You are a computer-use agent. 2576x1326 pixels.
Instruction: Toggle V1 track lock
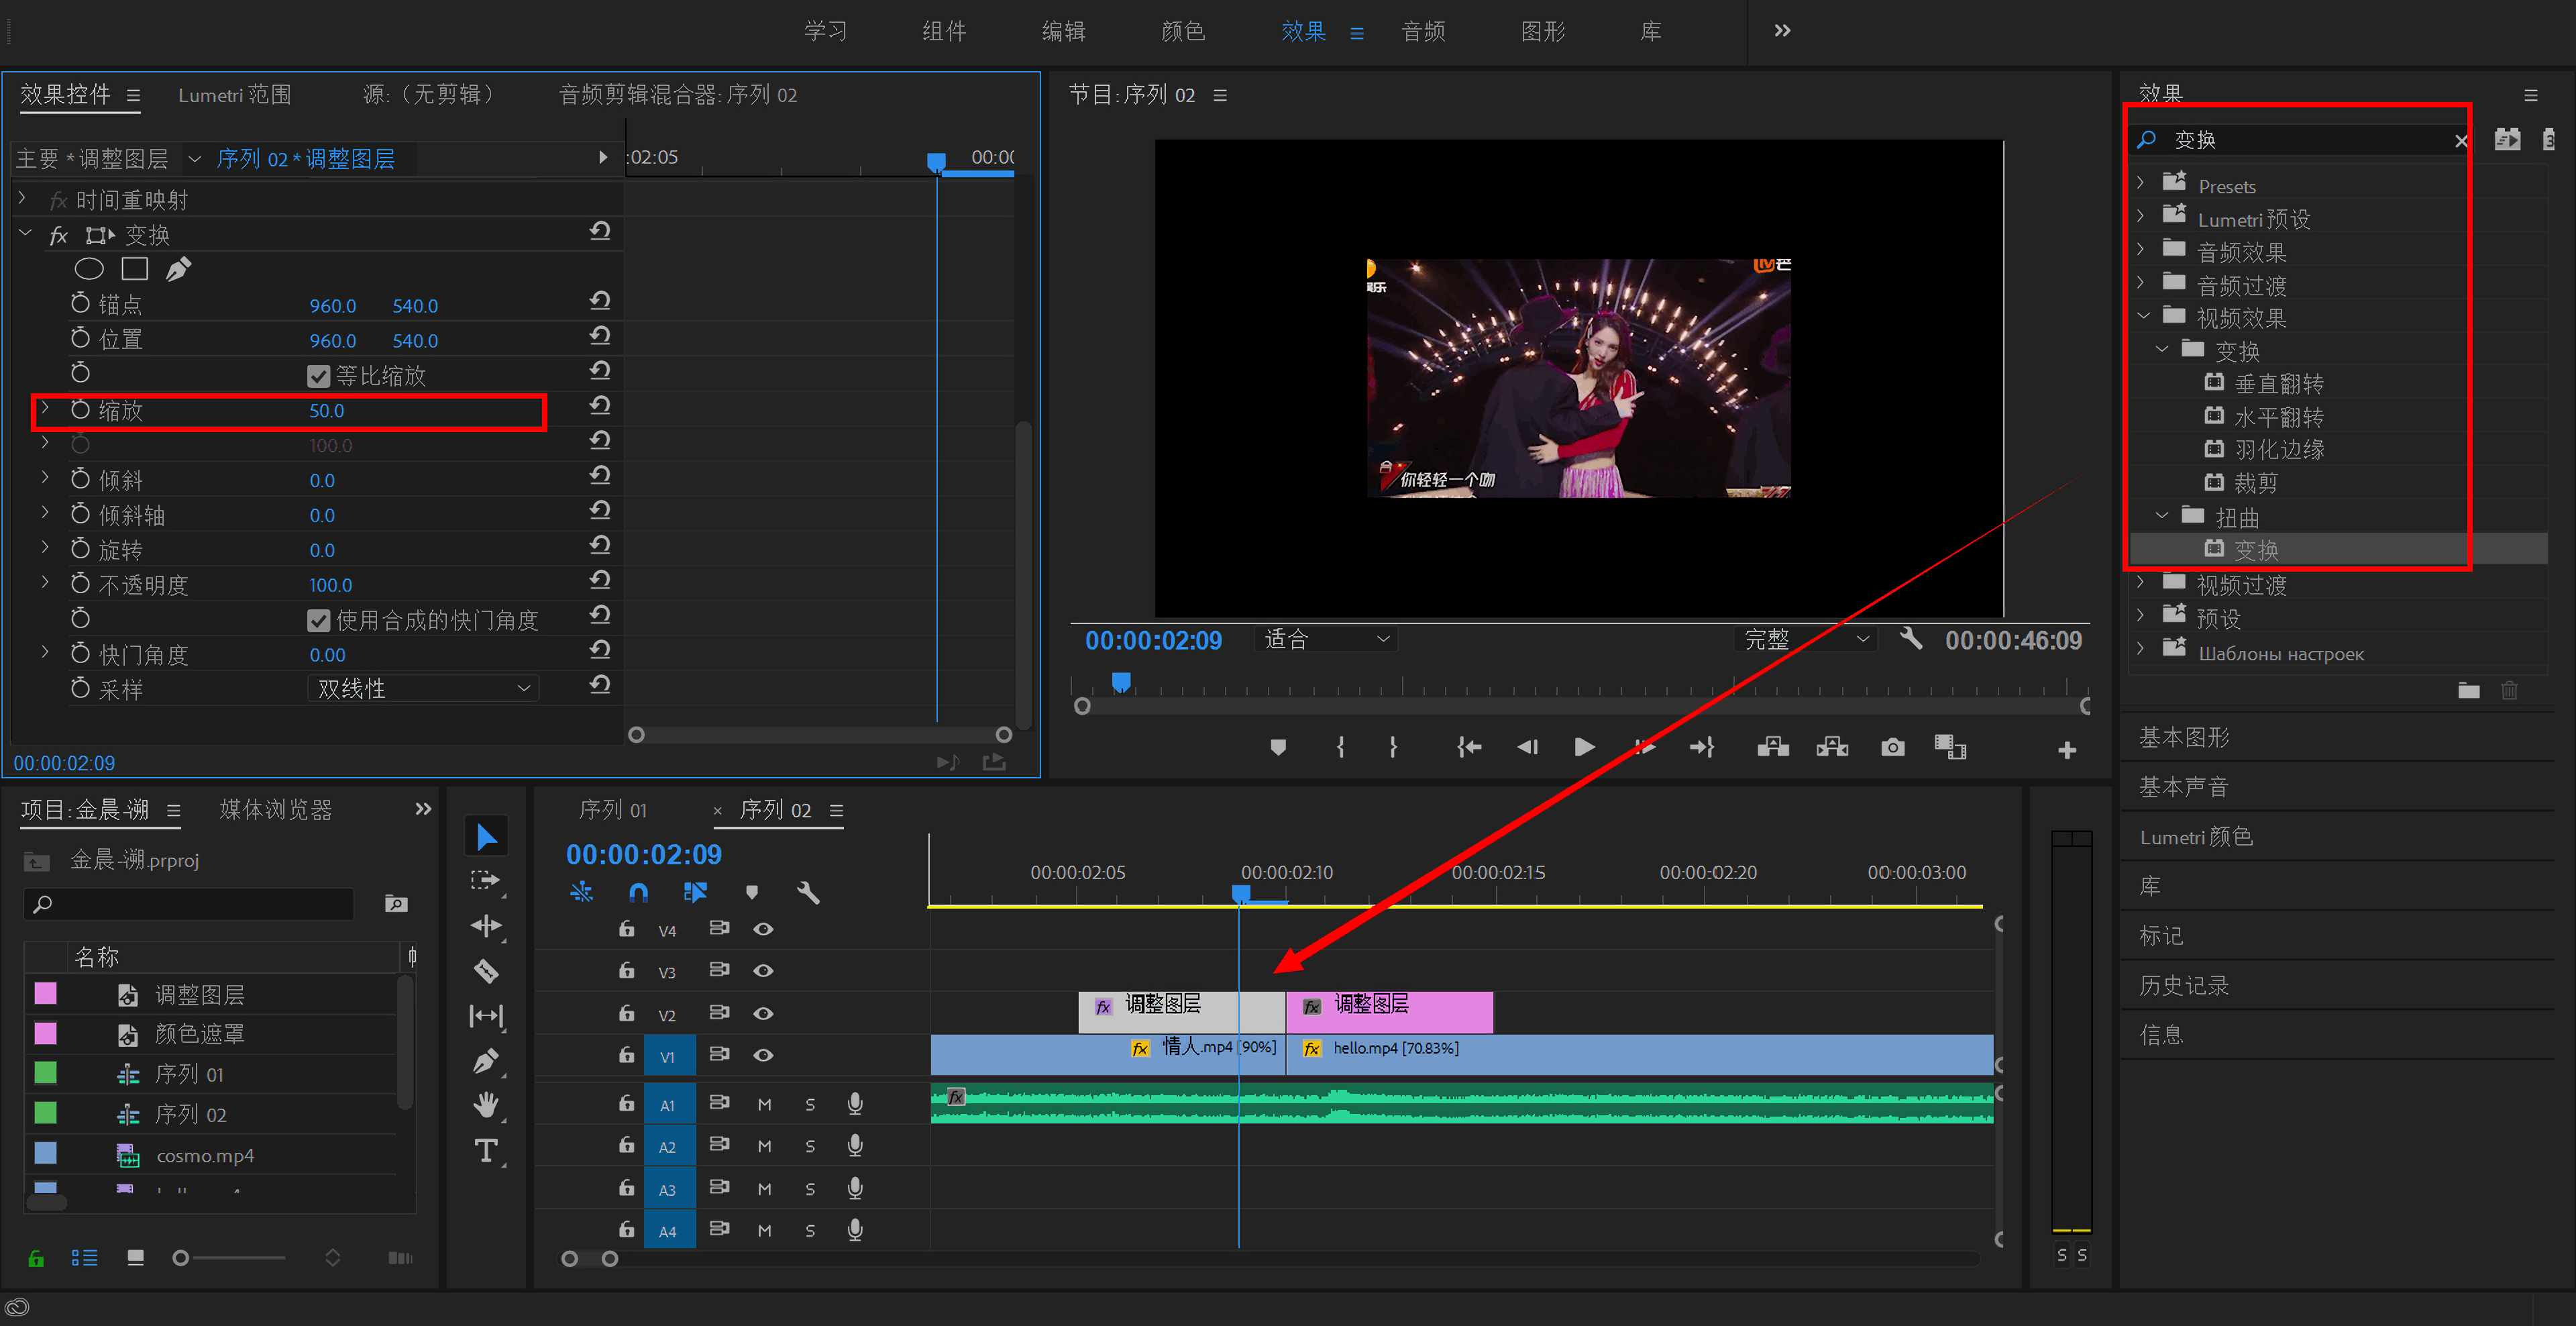click(x=626, y=1054)
